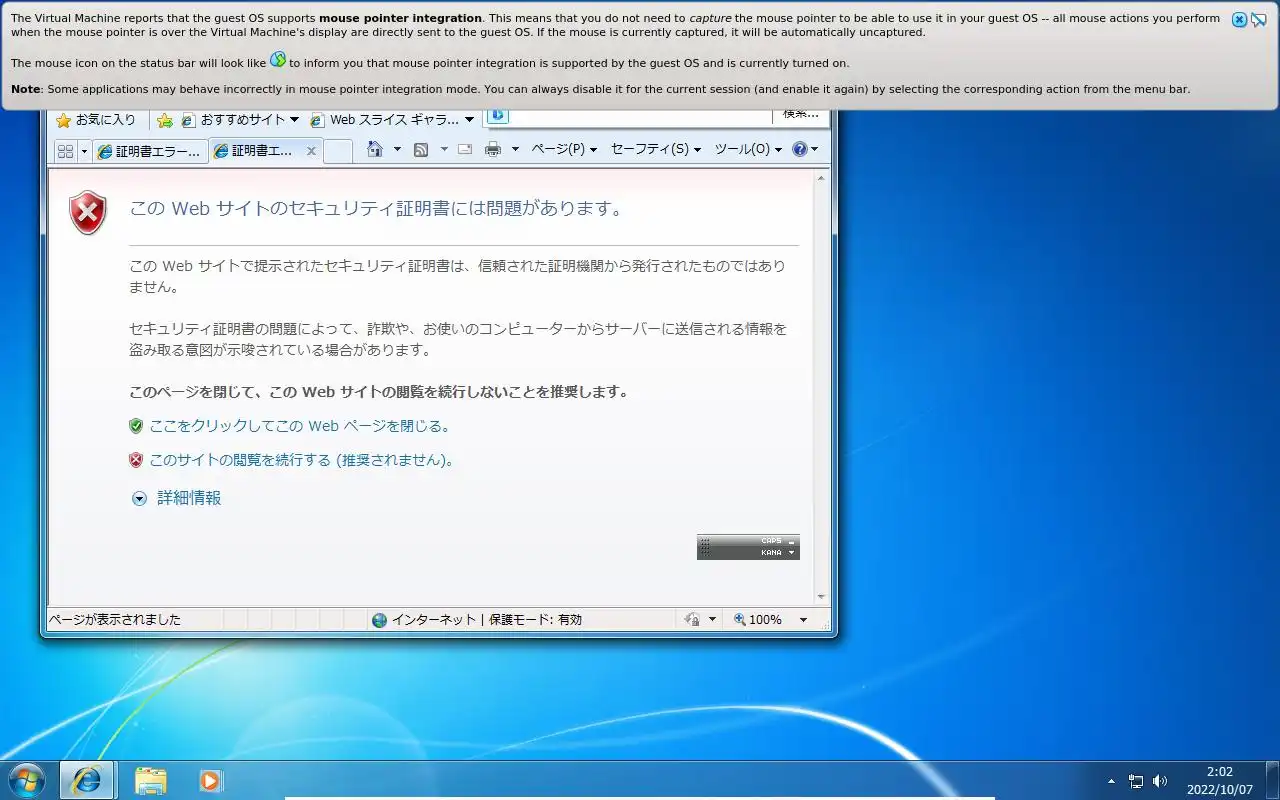Expand the Home button dropdown arrow
Viewport: 1280px width, 800px height.
(397, 149)
